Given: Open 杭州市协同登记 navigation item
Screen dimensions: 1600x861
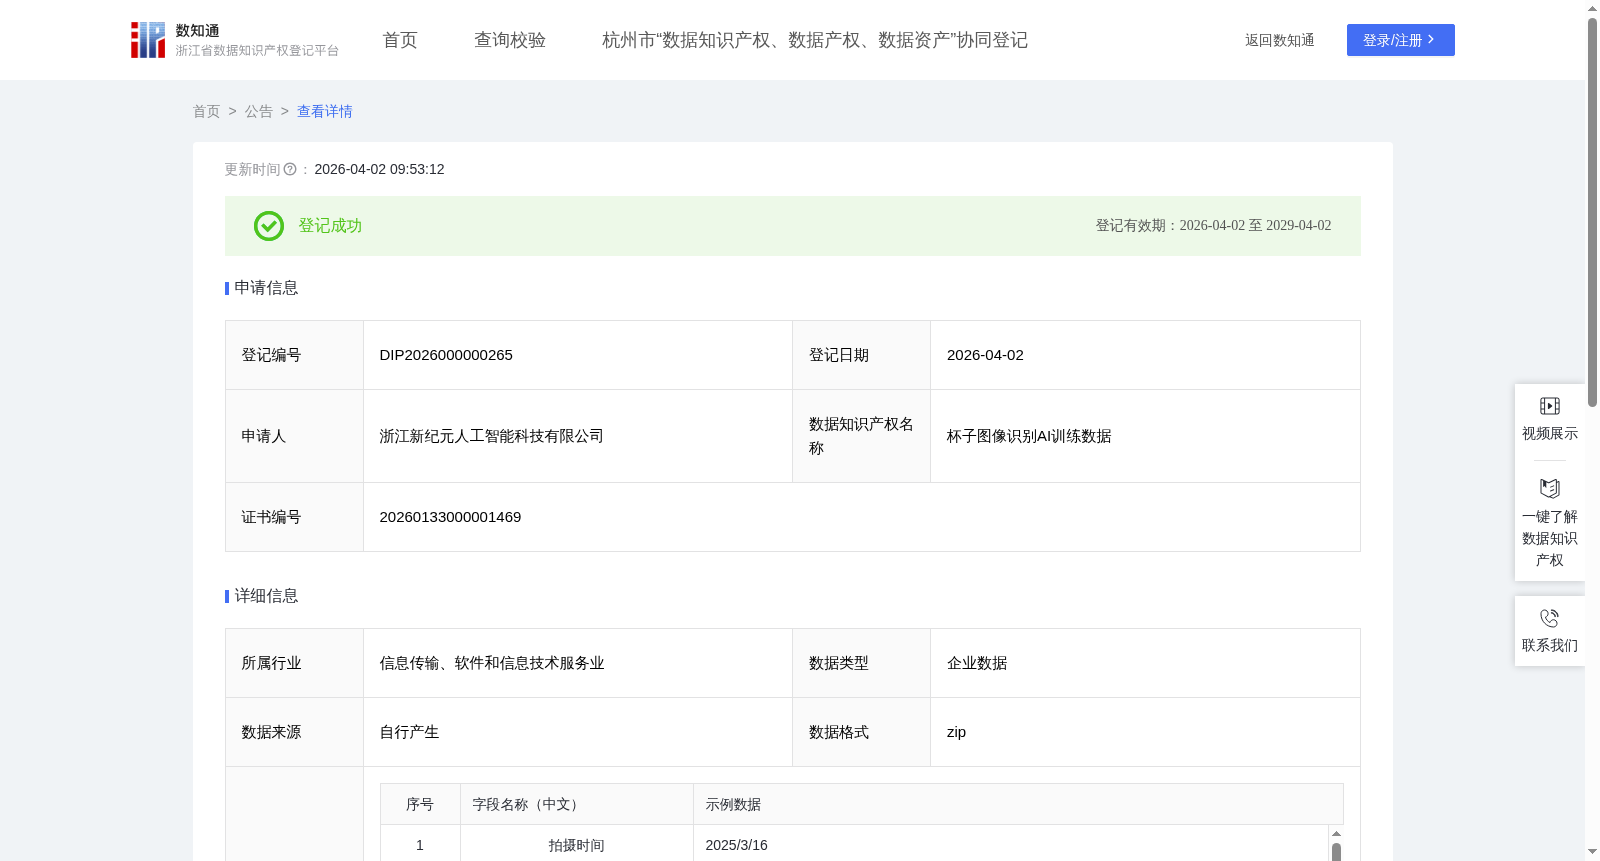Looking at the screenshot, I should point(815,40).
